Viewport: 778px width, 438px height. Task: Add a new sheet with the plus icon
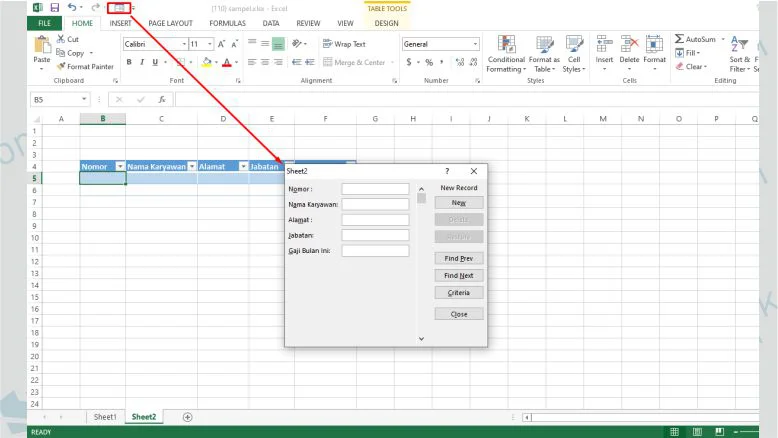187,417
